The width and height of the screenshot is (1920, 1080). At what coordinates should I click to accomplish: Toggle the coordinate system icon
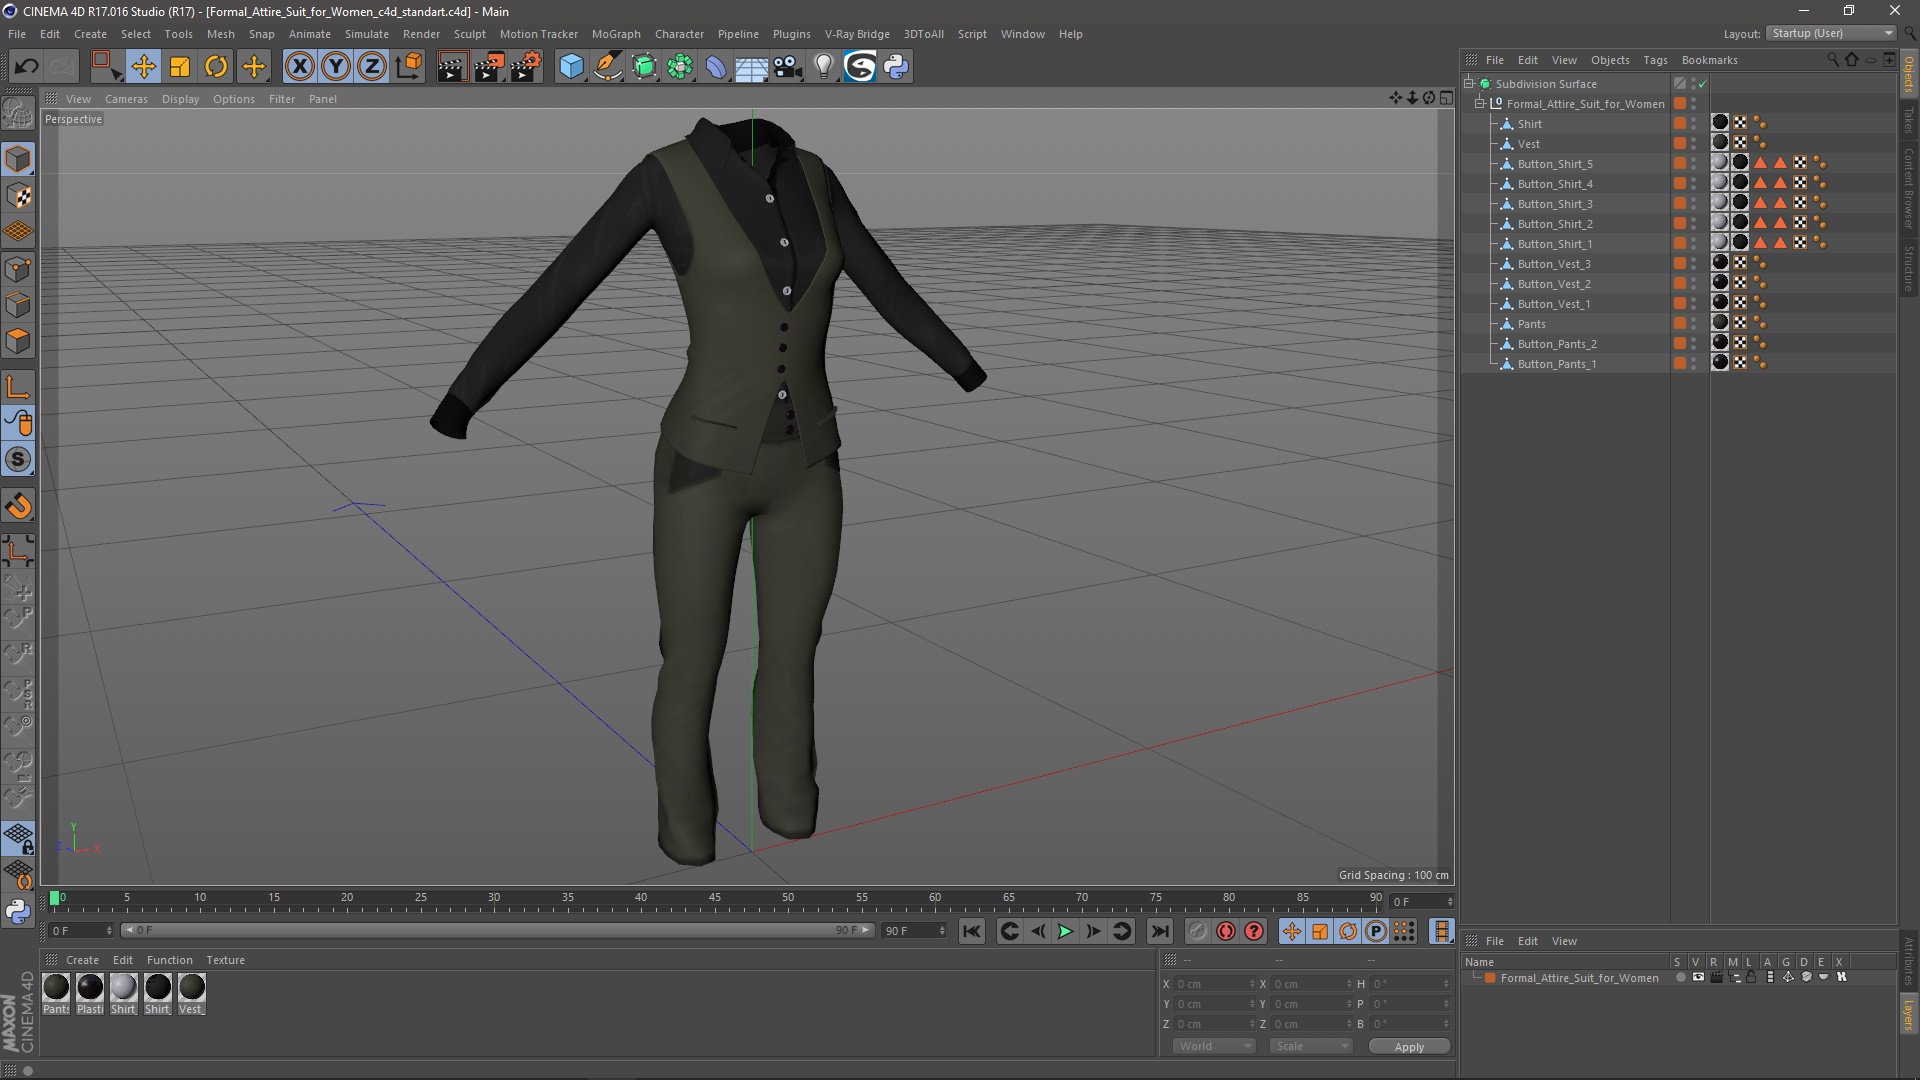(409, 67)
